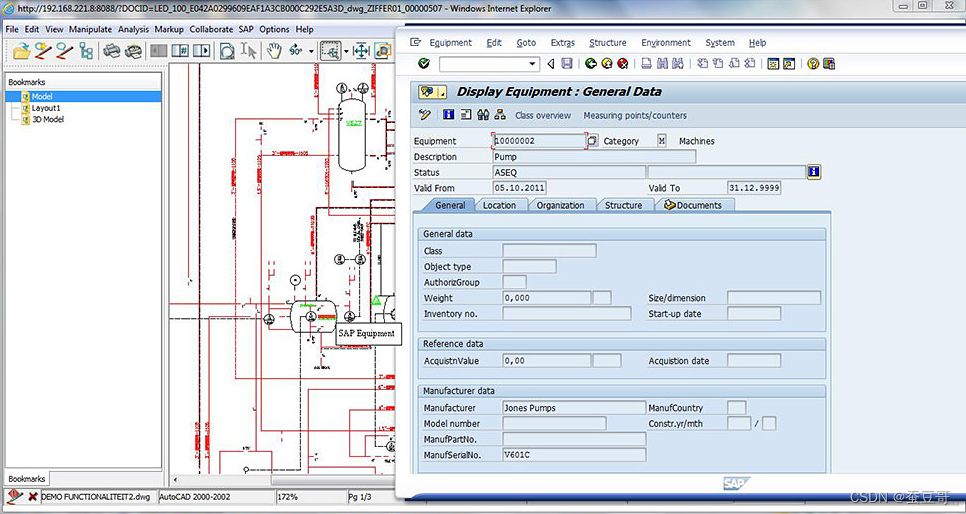Click the 172% zoom value in status bar
The image size is (966, 514).
coord(288,496)
